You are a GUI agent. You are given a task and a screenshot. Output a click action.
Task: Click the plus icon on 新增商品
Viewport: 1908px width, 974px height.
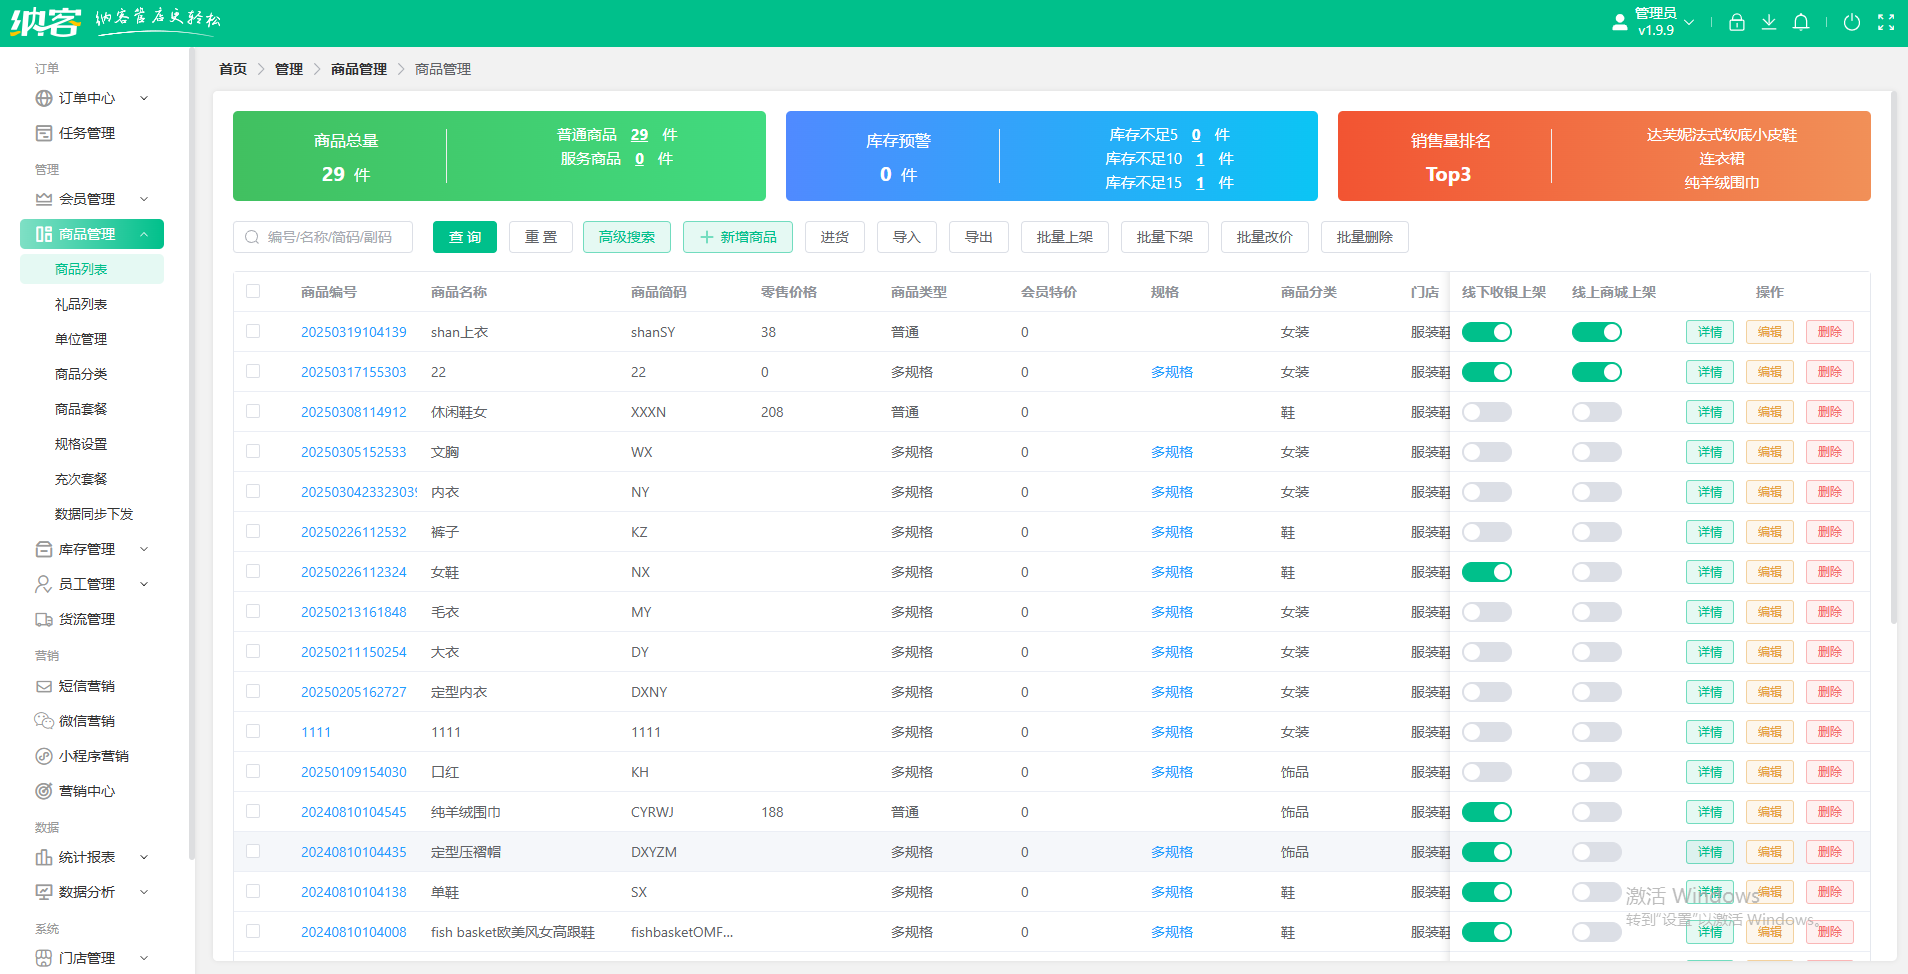tap(707, 237)
